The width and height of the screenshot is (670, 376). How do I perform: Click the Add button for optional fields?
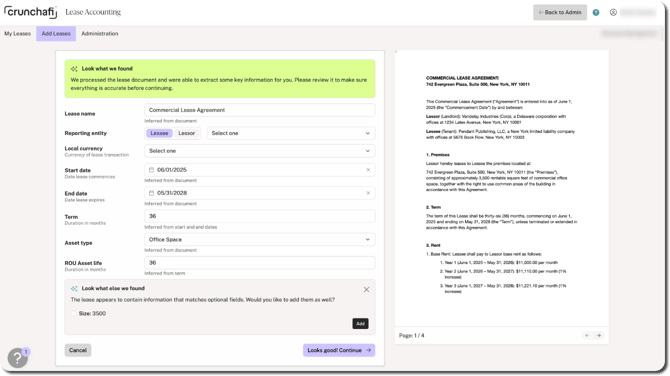[360, 323]
